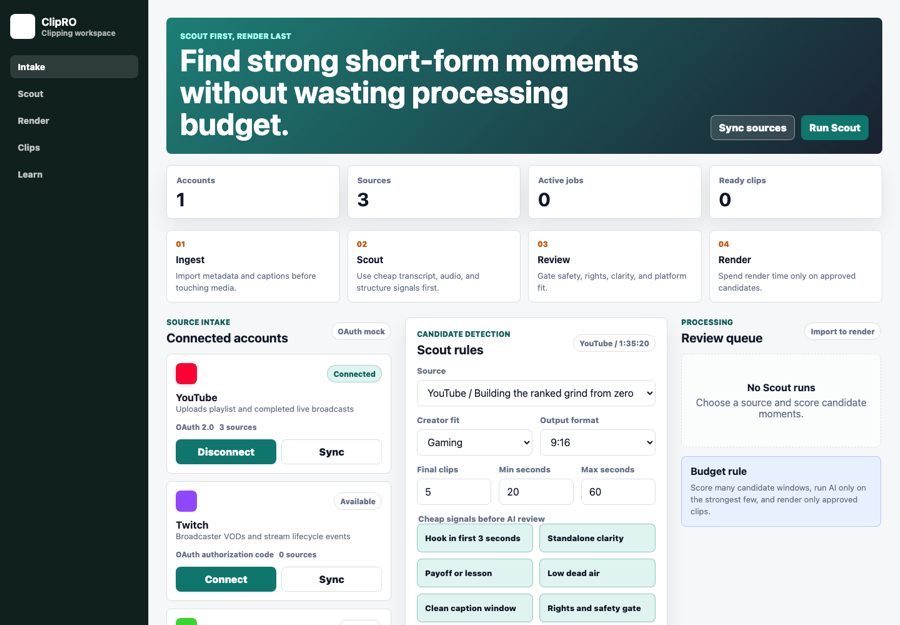This screenshot has height=625, width=900.
Task: Click the Final clips input field
Action: coord(454,492)
